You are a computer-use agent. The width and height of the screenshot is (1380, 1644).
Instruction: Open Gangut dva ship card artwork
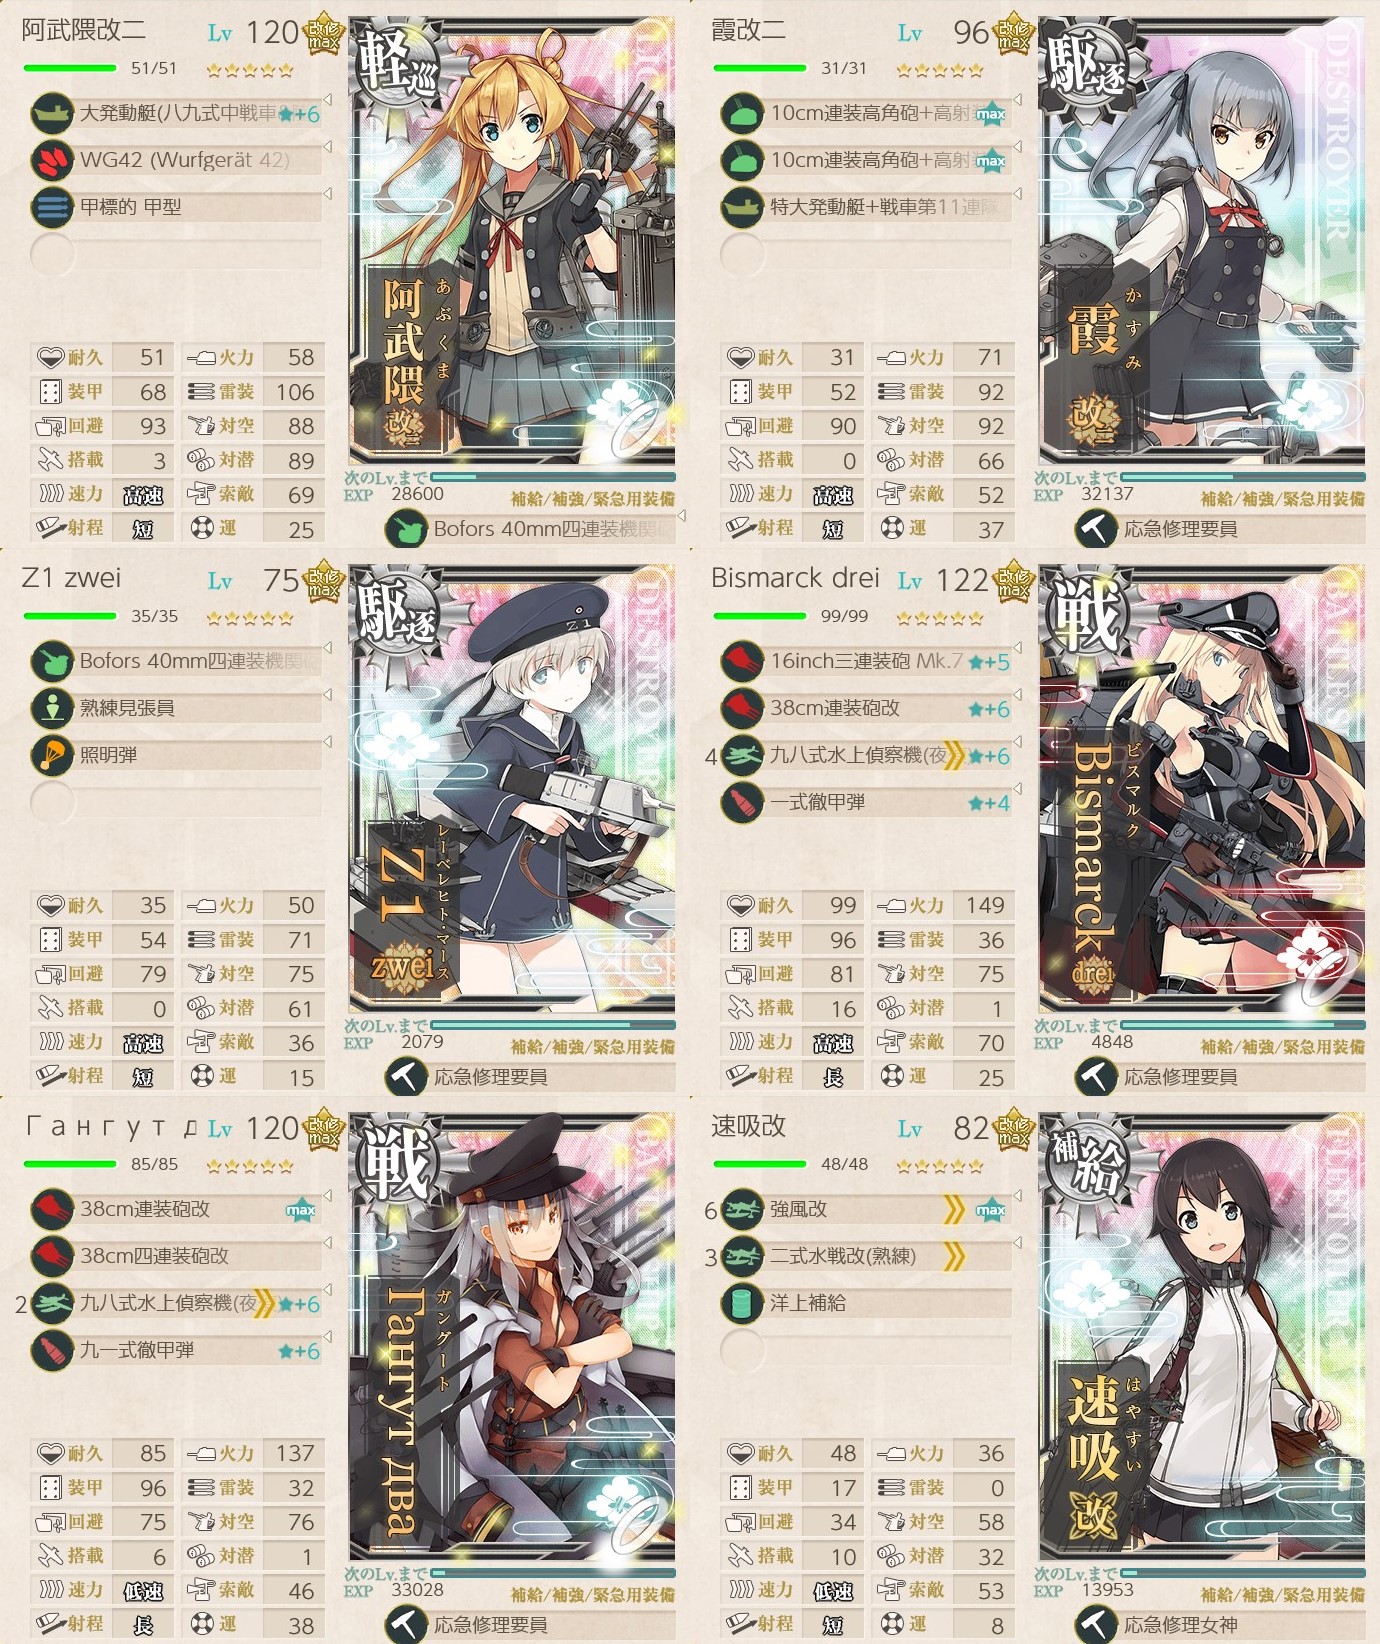click(512, 1336)
